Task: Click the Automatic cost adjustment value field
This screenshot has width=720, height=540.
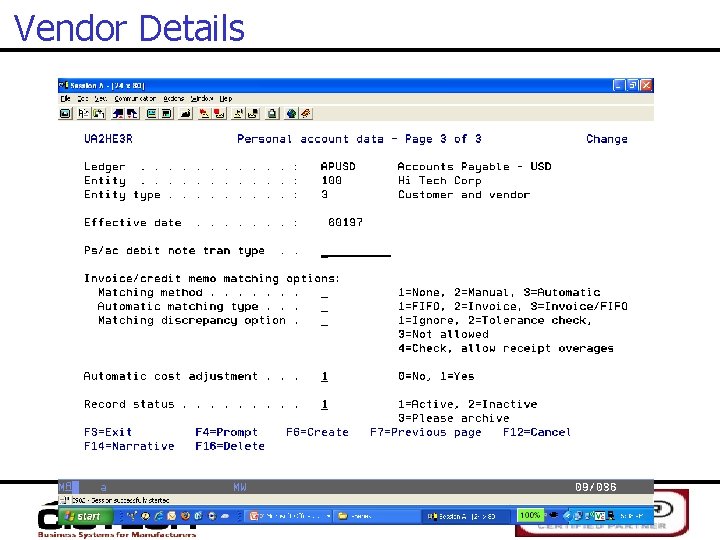Action: tap(325, 377)
